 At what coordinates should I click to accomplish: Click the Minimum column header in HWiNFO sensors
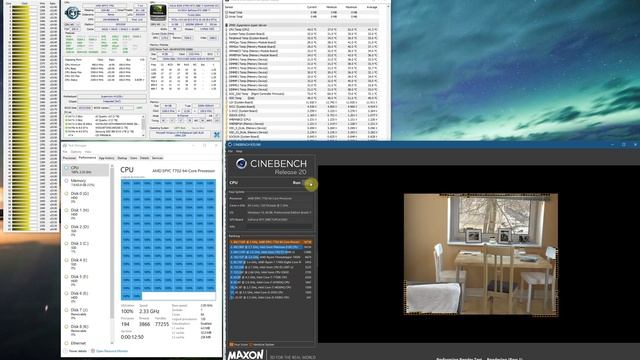332,7
